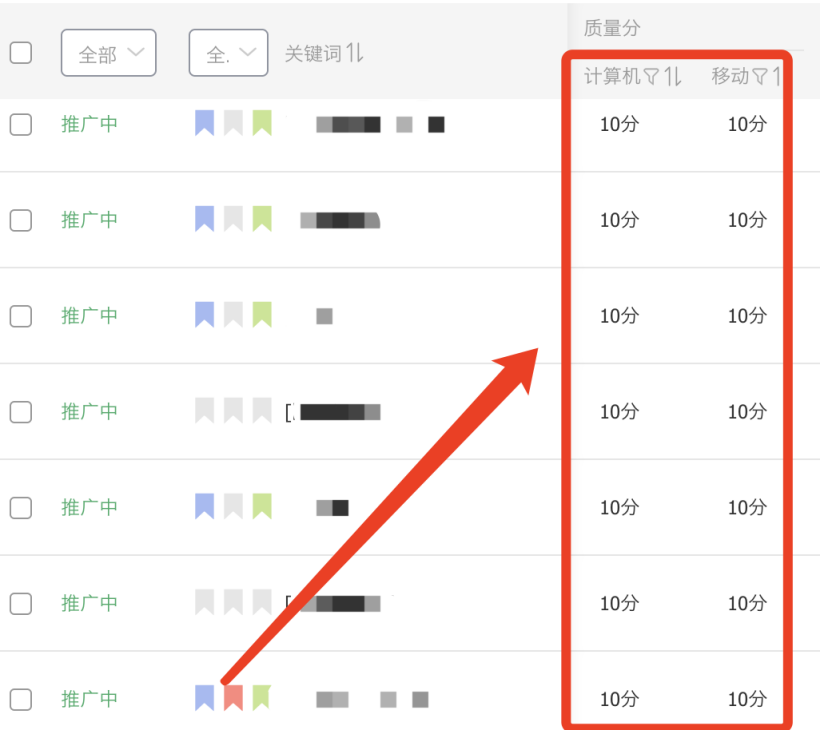This screenshot has height=730, width=820.
Task: Select the blue flag icon in the first row
Action: tap(204, 122)
